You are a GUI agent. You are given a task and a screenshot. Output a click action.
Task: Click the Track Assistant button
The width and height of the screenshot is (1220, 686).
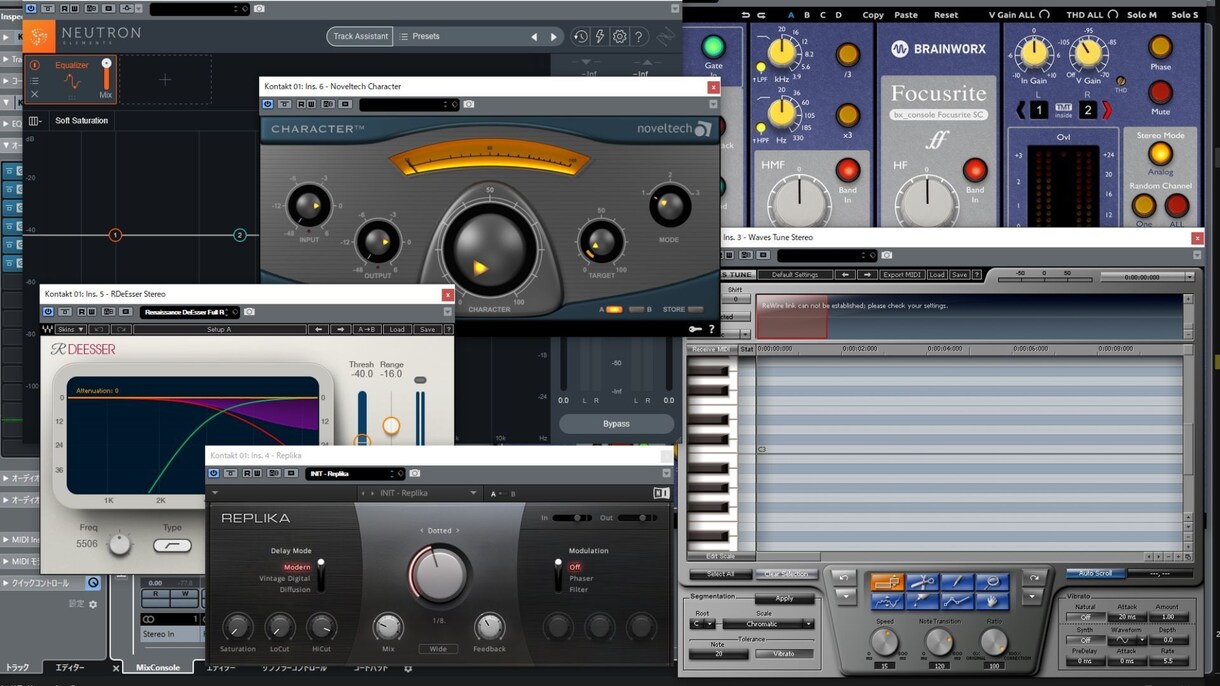point(360,37)
